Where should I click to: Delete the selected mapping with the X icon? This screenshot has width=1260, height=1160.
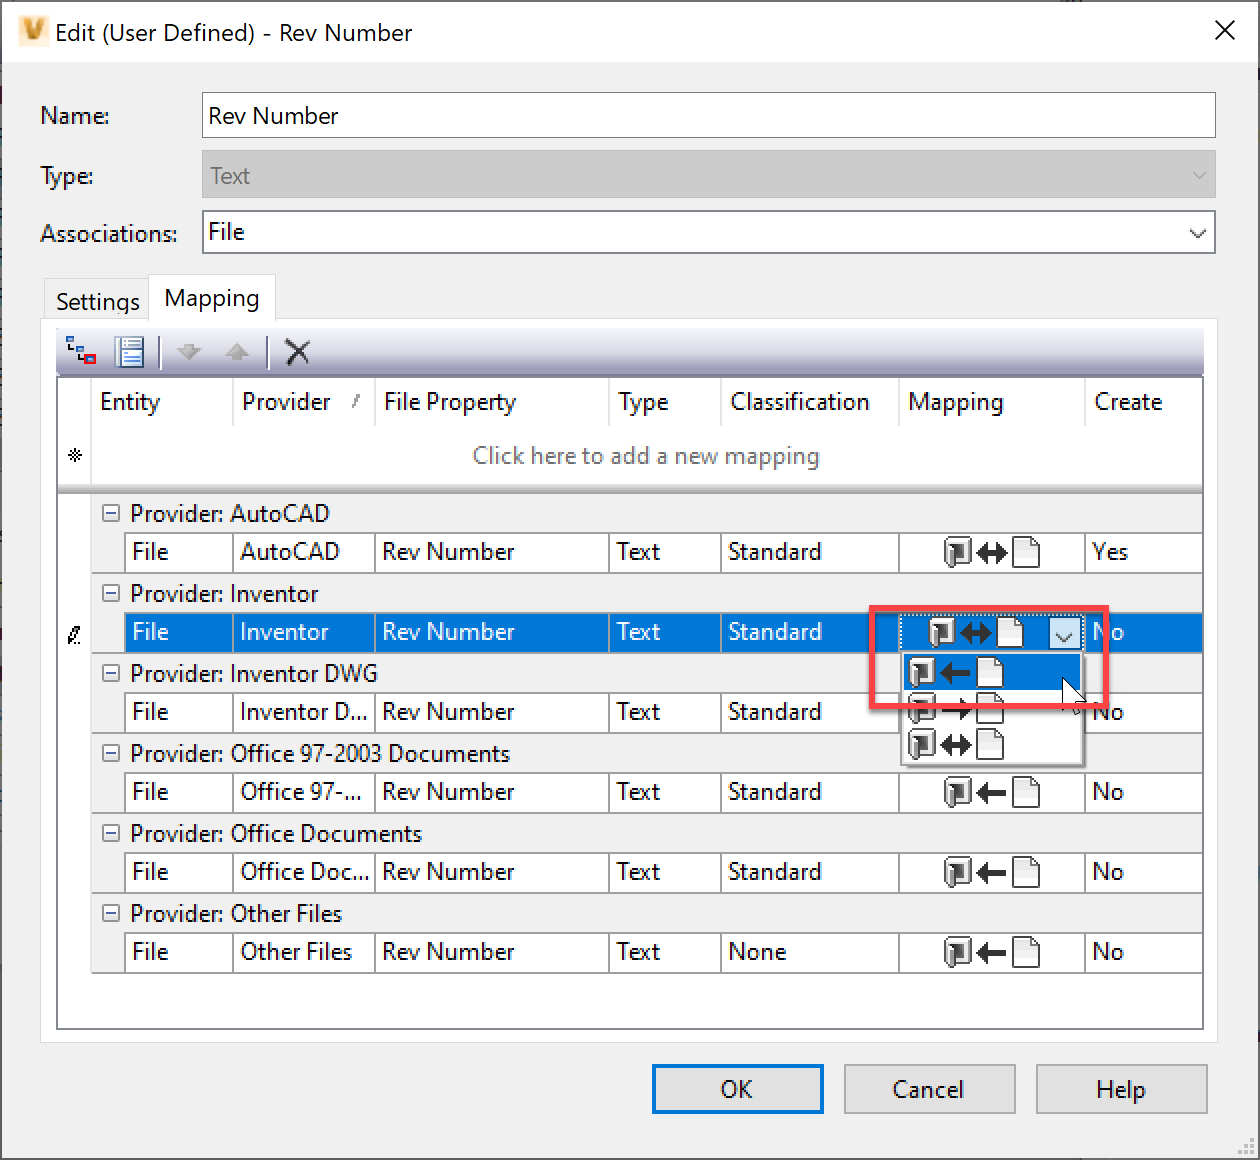coord(297,352)
